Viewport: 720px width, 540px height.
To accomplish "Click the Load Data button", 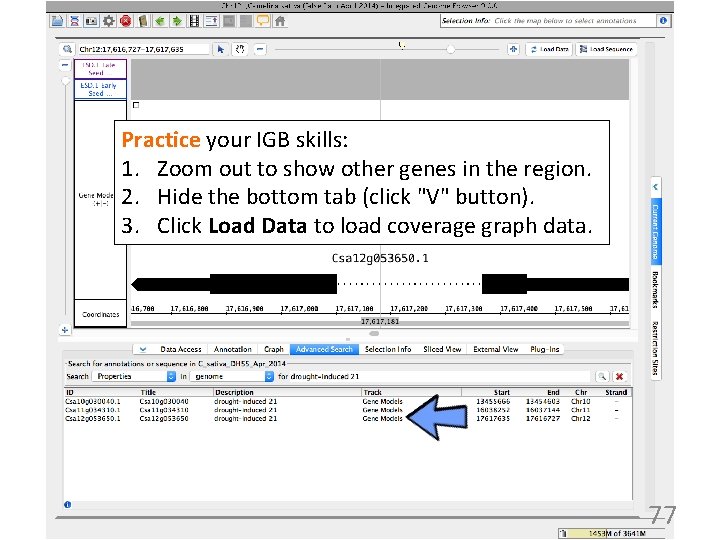I will [x=549, y=49].
